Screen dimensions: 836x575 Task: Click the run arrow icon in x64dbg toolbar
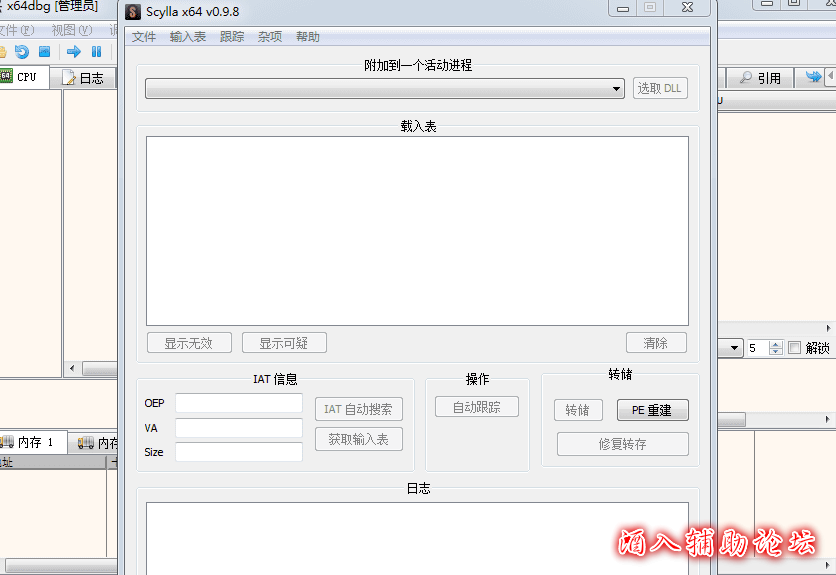click(x=74, y=52)
